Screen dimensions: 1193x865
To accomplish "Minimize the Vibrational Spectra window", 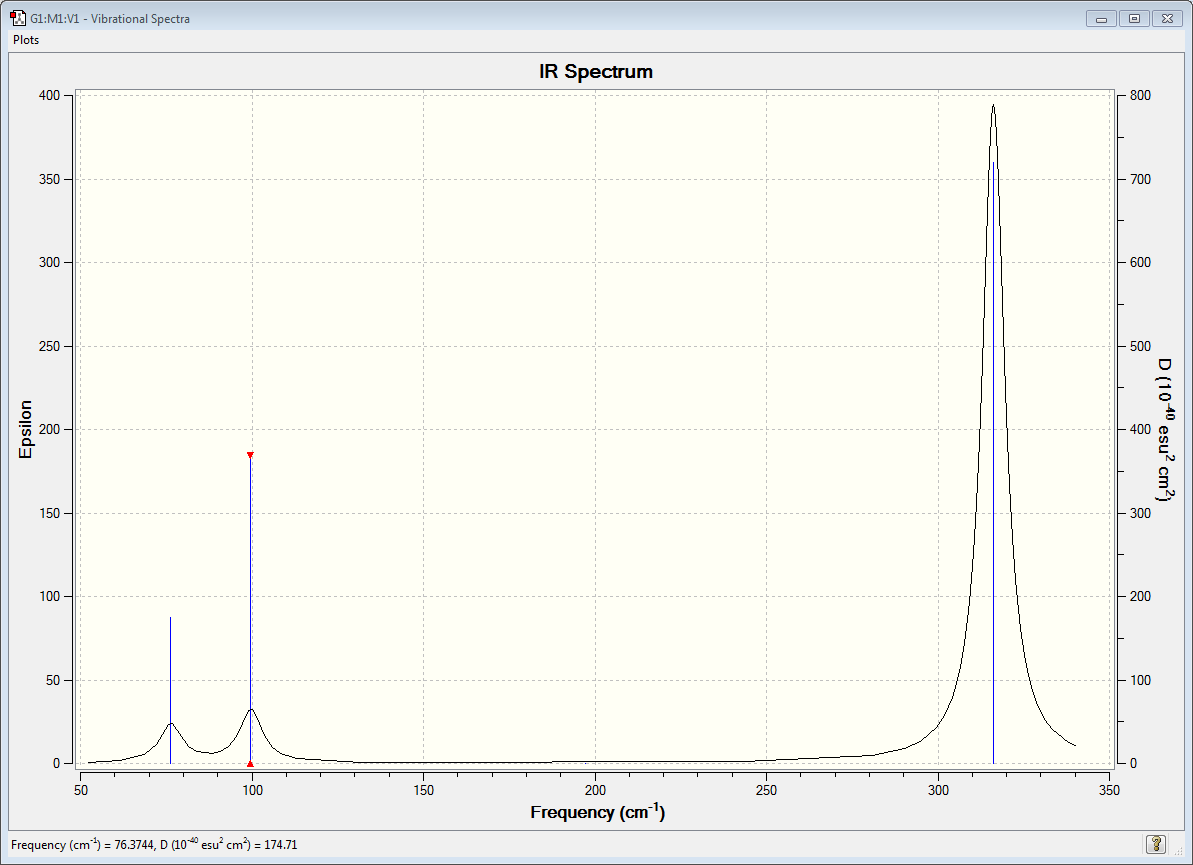I will tap(1101, 18).
